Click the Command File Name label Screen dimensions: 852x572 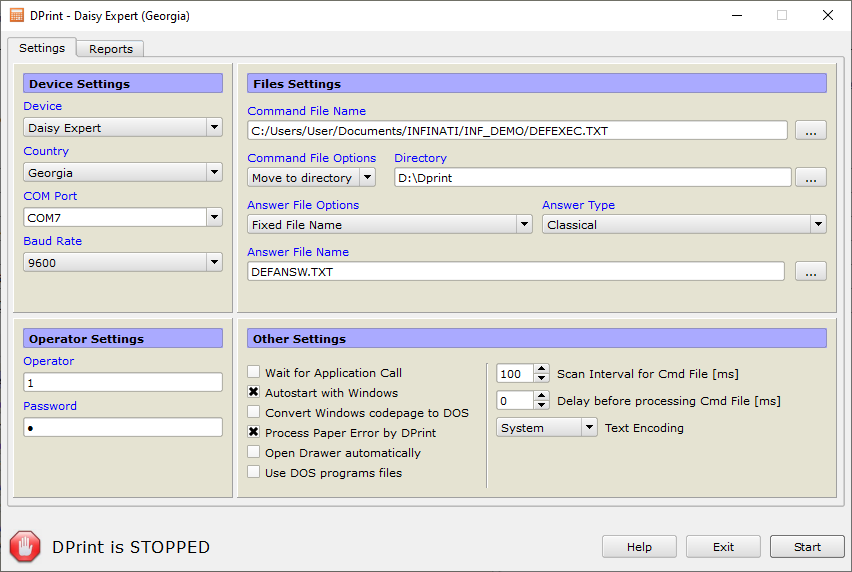click(x=306, y=111)
